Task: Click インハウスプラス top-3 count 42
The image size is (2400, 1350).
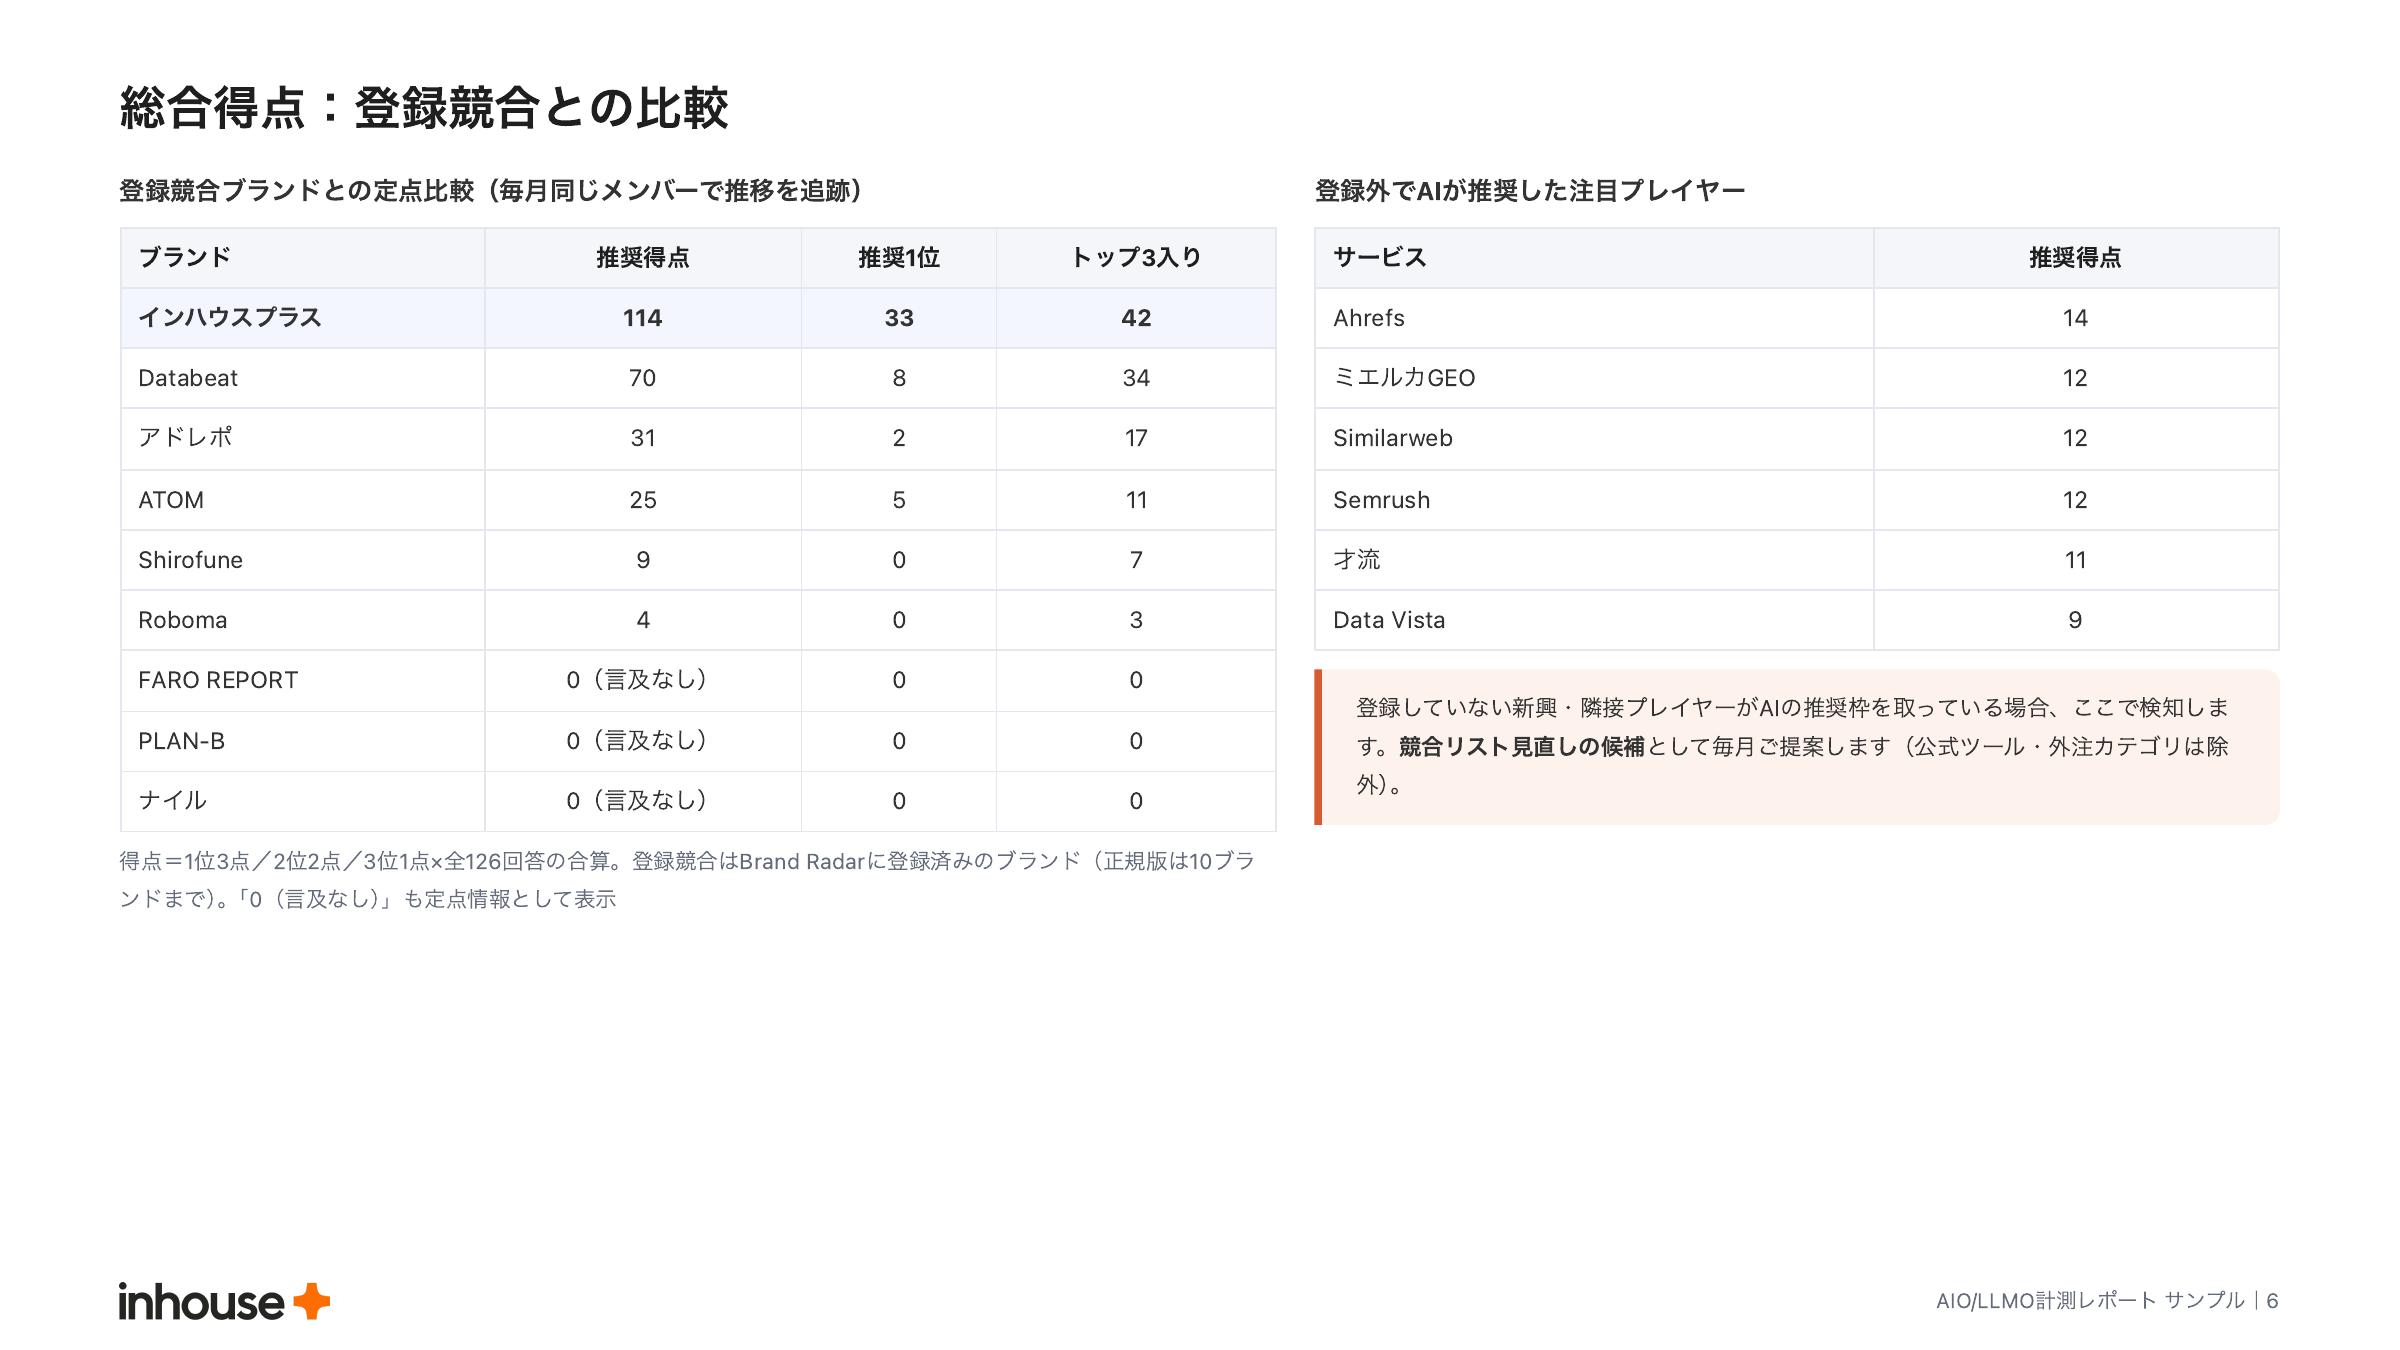Action: (1136, 318)
